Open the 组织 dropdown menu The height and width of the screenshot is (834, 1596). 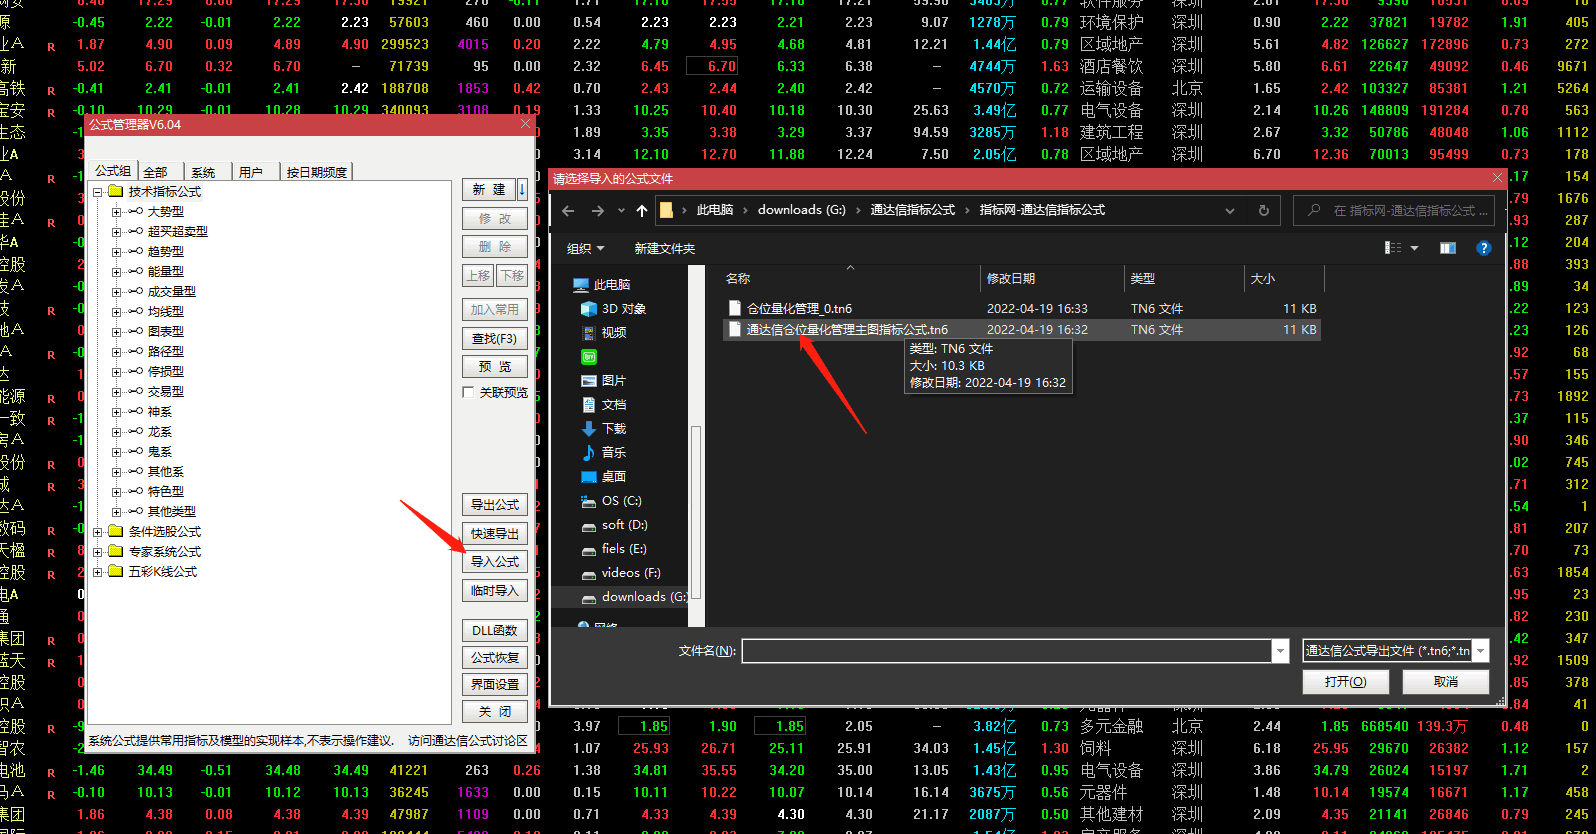(585, 248)
